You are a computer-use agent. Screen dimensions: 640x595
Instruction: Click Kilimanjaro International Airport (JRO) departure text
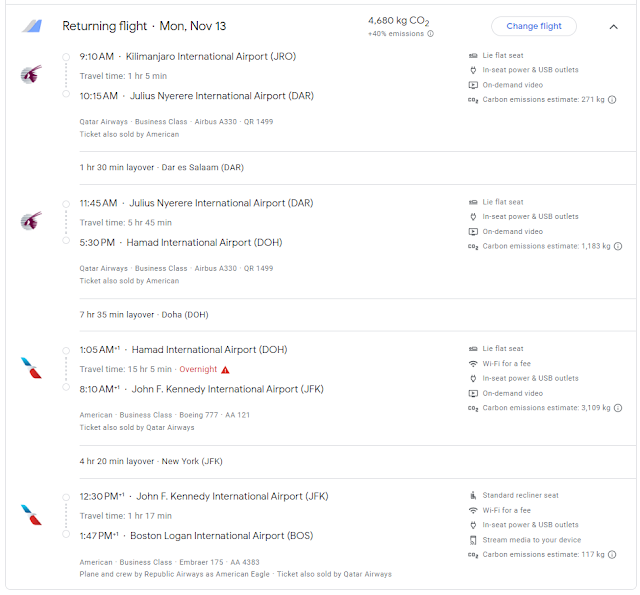tap(210, 56)
